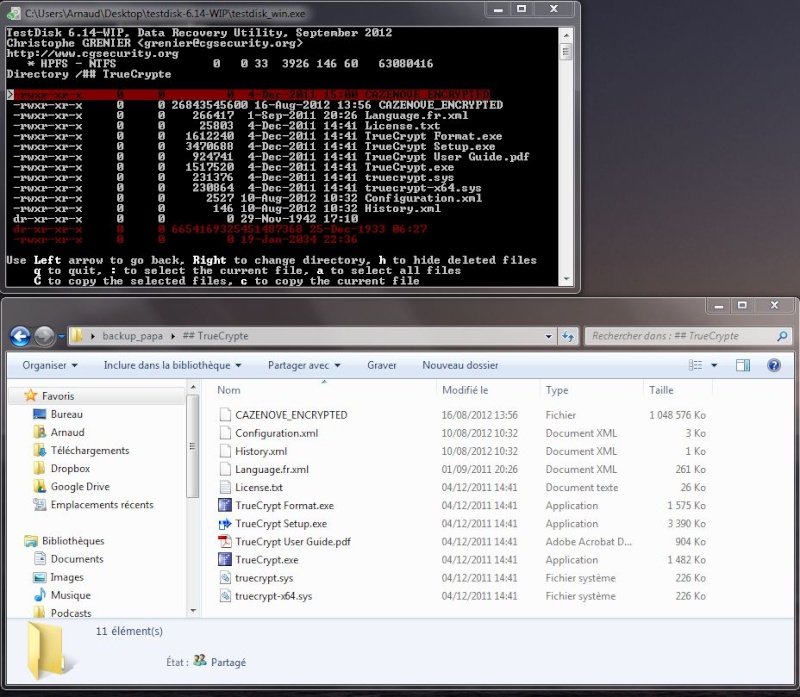Open Podcasts folder in navigation pane

pyautogui.click(x=71, y=613)
